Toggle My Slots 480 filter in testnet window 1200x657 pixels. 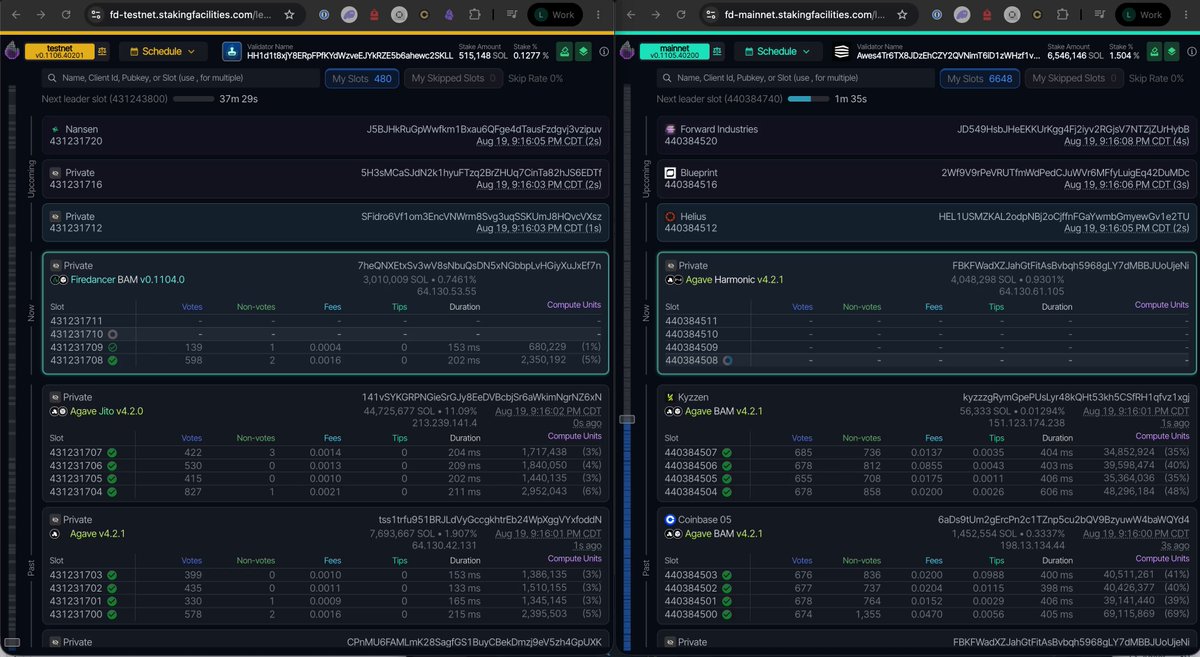pyautogui.click(x=362, y=78)
